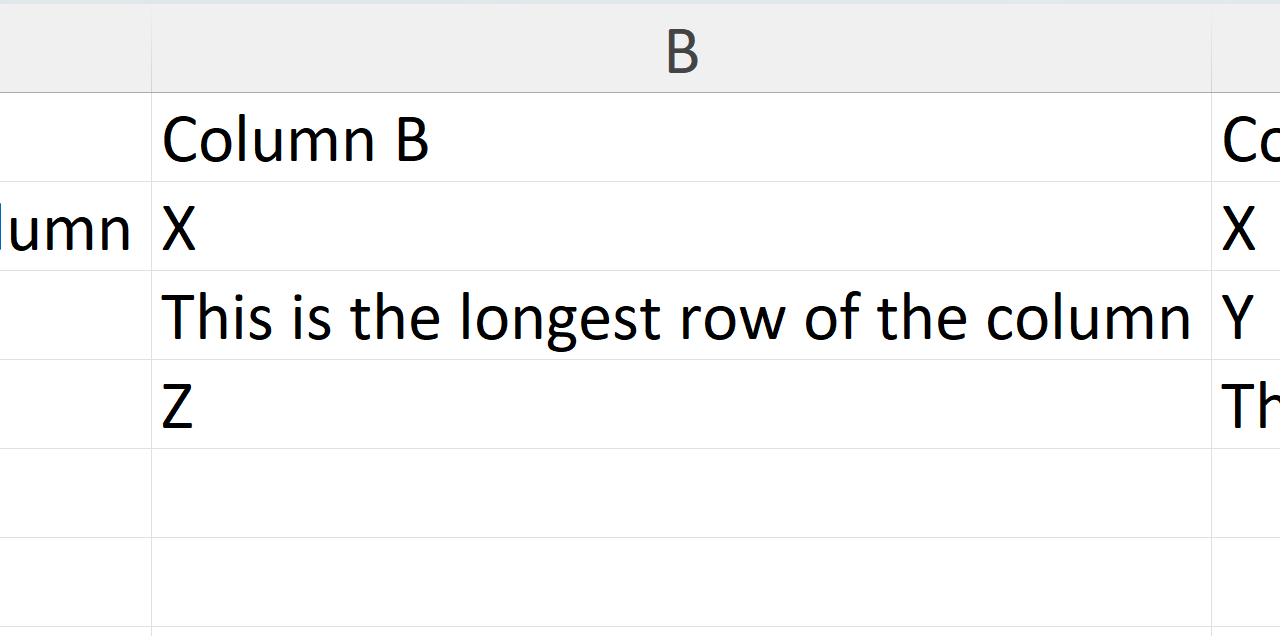Click the empty cell two rows below Z

click(x=681, y=582)
